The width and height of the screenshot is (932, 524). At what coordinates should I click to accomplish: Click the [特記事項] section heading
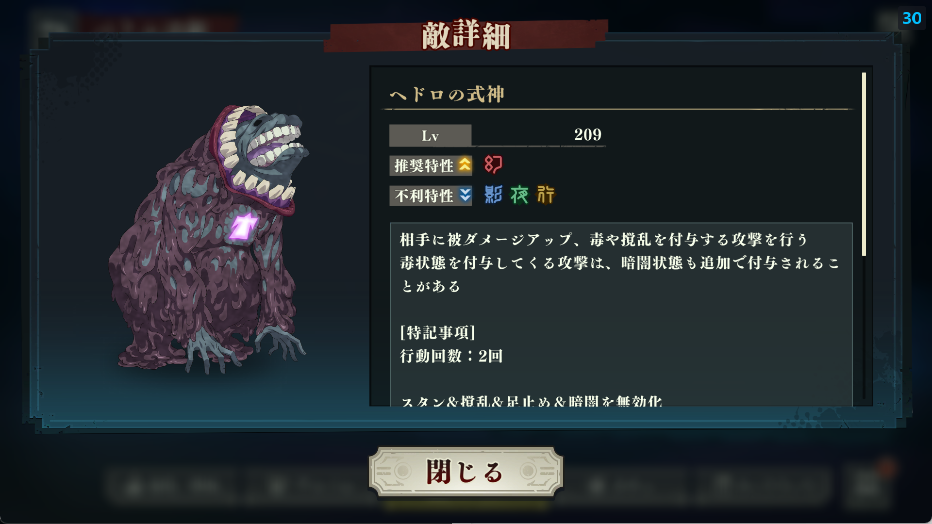point(437,332)
